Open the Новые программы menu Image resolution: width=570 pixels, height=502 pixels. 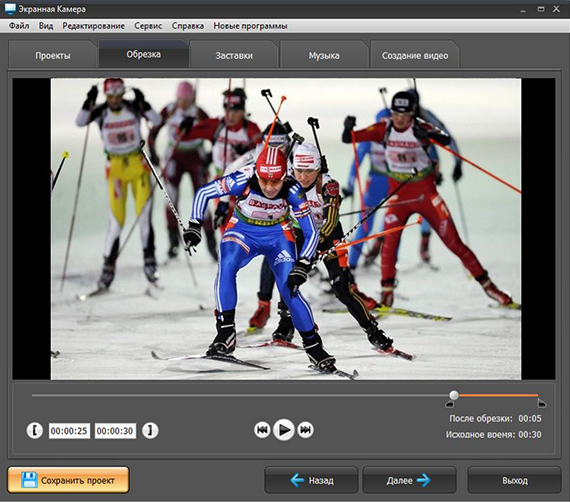[x=250, y=26]
